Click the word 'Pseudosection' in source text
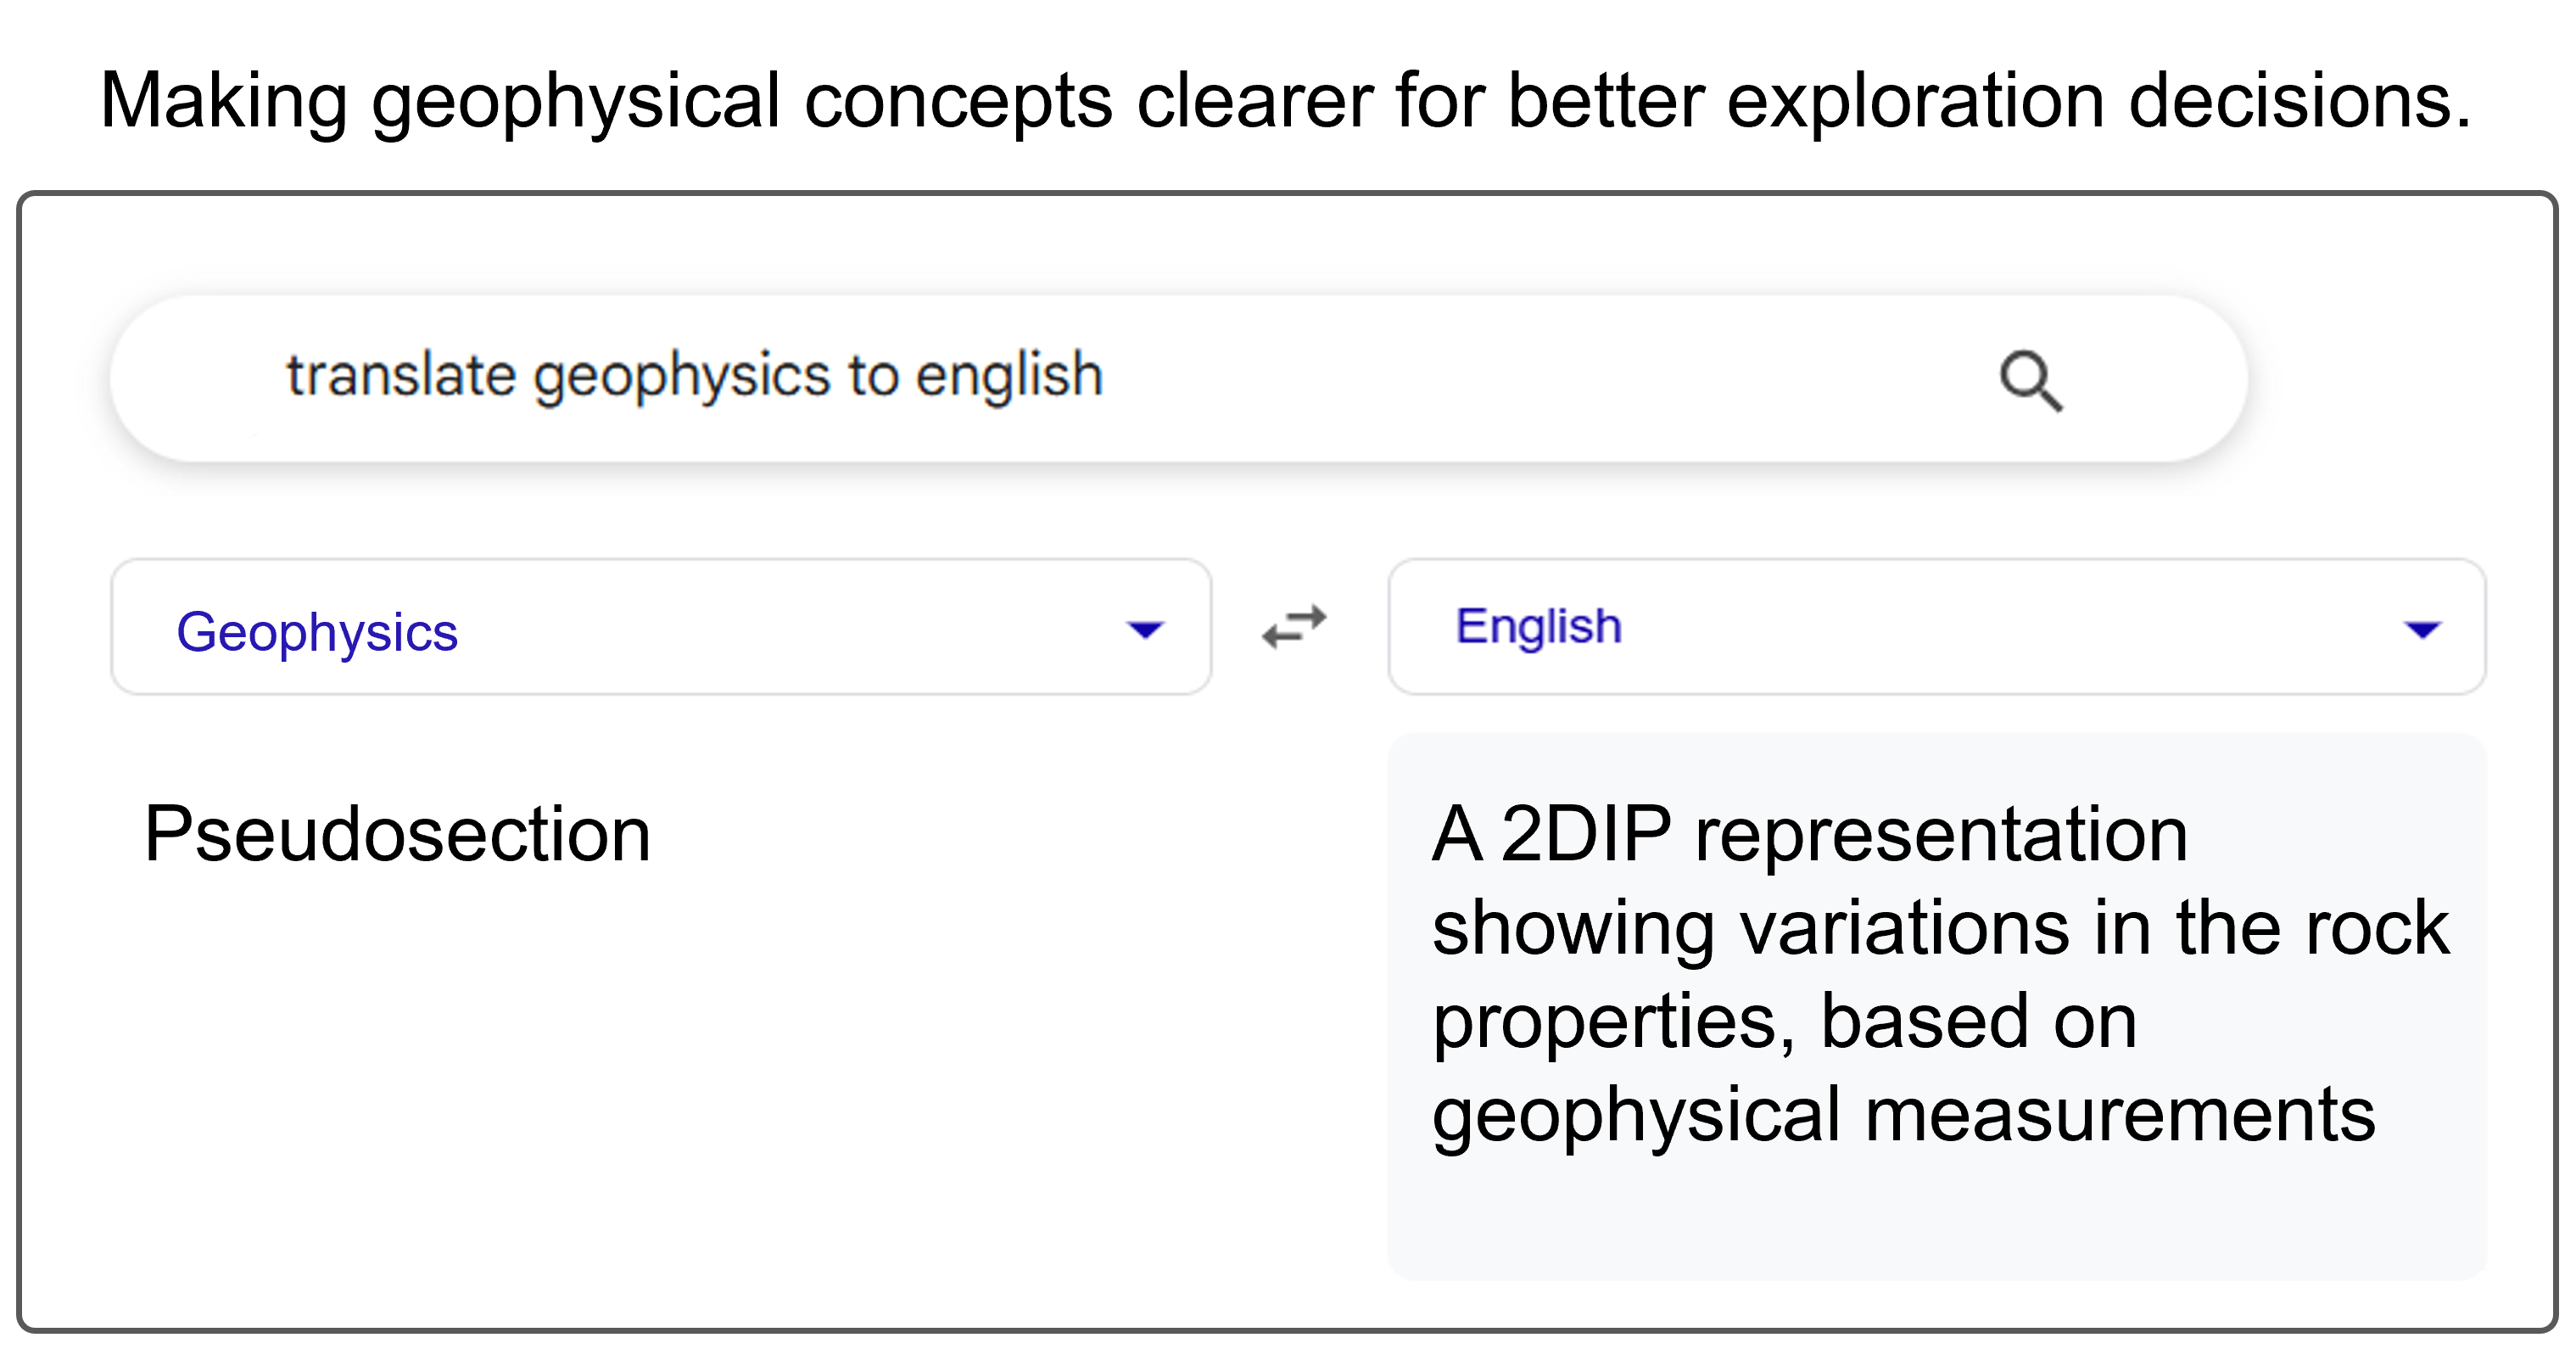 point(397,834)
